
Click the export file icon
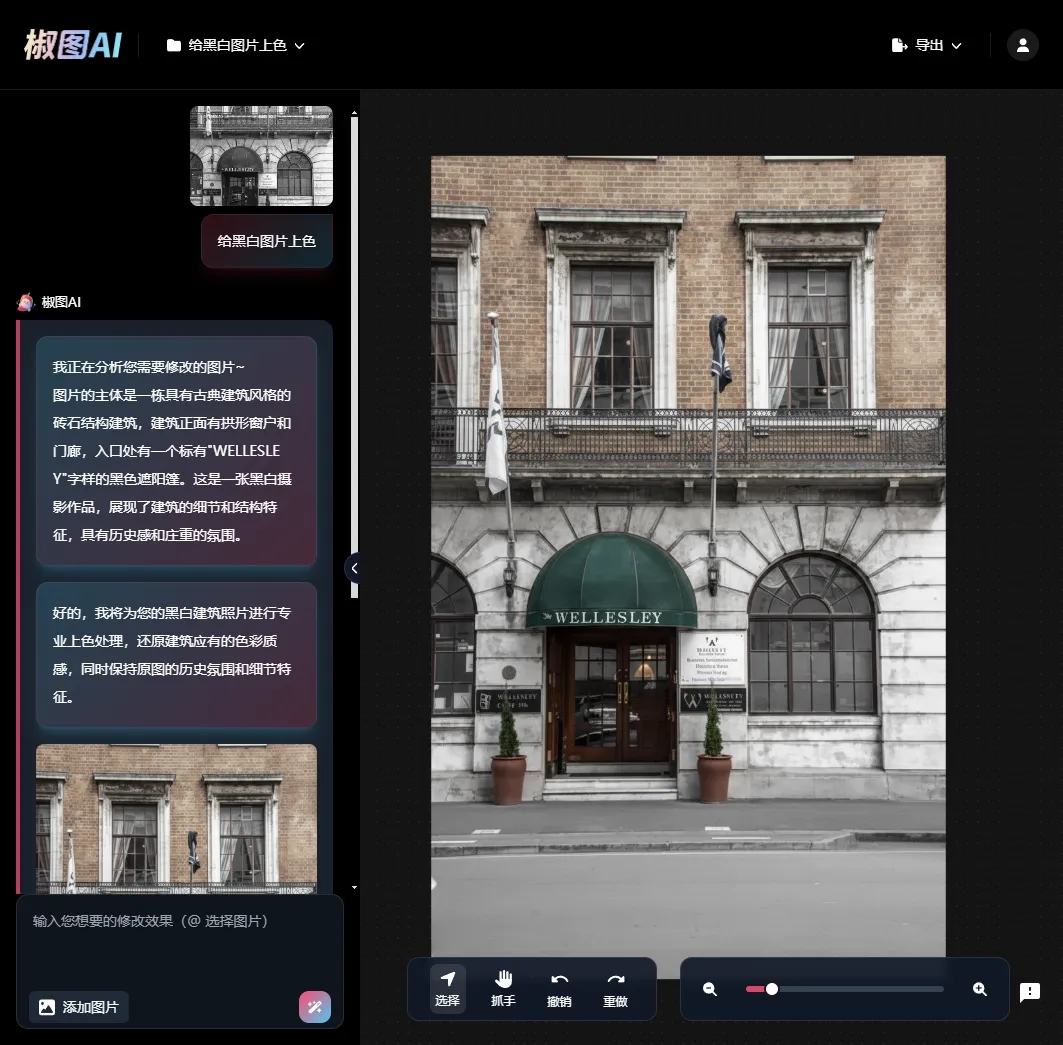[899, 45]
